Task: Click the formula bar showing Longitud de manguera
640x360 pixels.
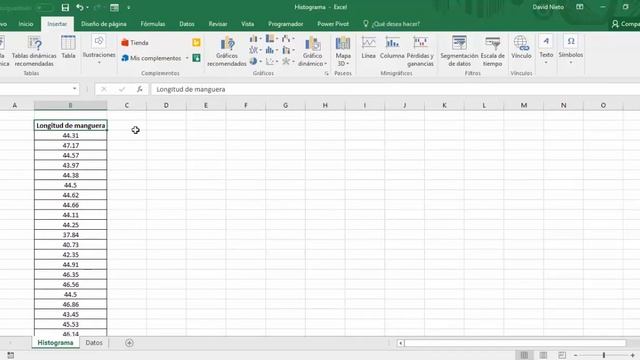Action: 395,89
